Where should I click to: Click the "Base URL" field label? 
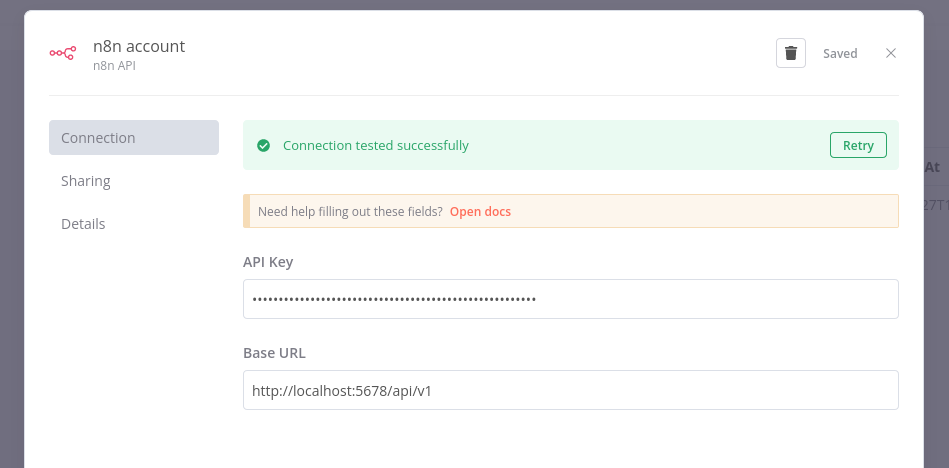click(274, 353)
